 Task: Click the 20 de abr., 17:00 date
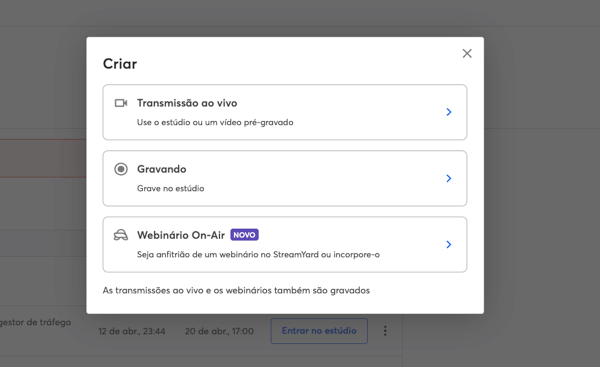(219, 331)
